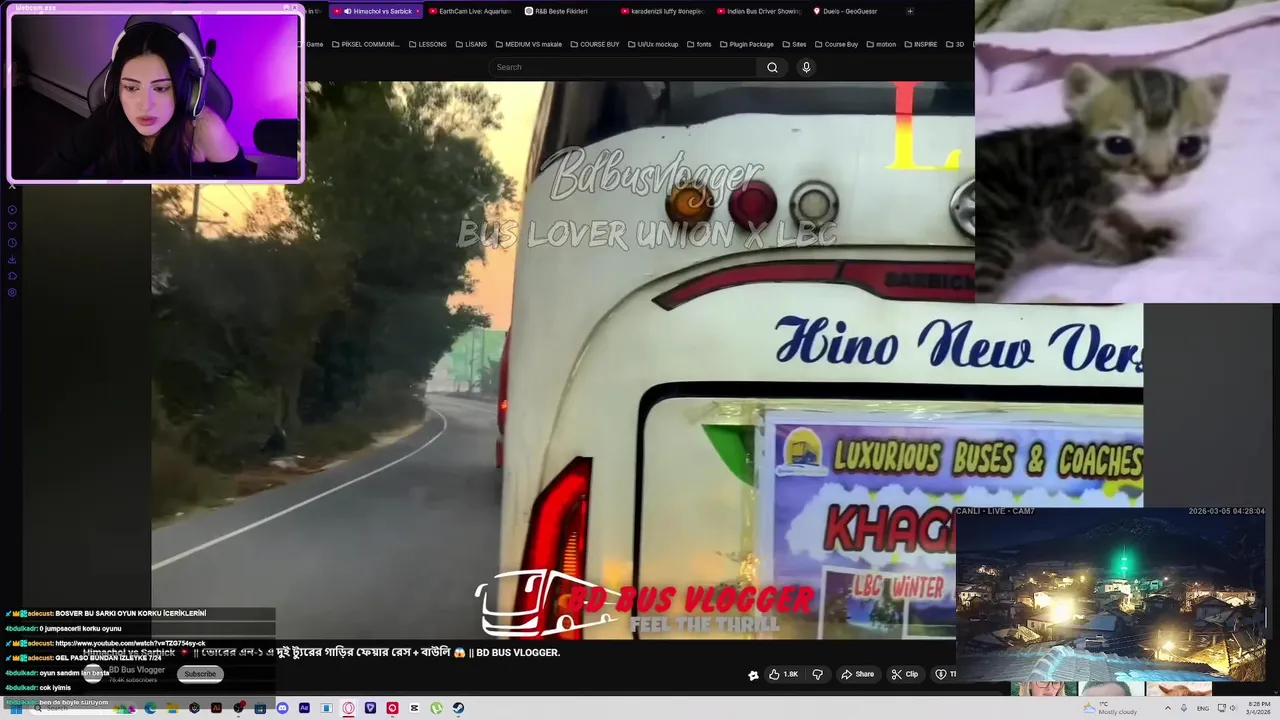Open After Effects from the taskbar
1280x720 pixels.
pyautogui.click(x=304, y=708)
